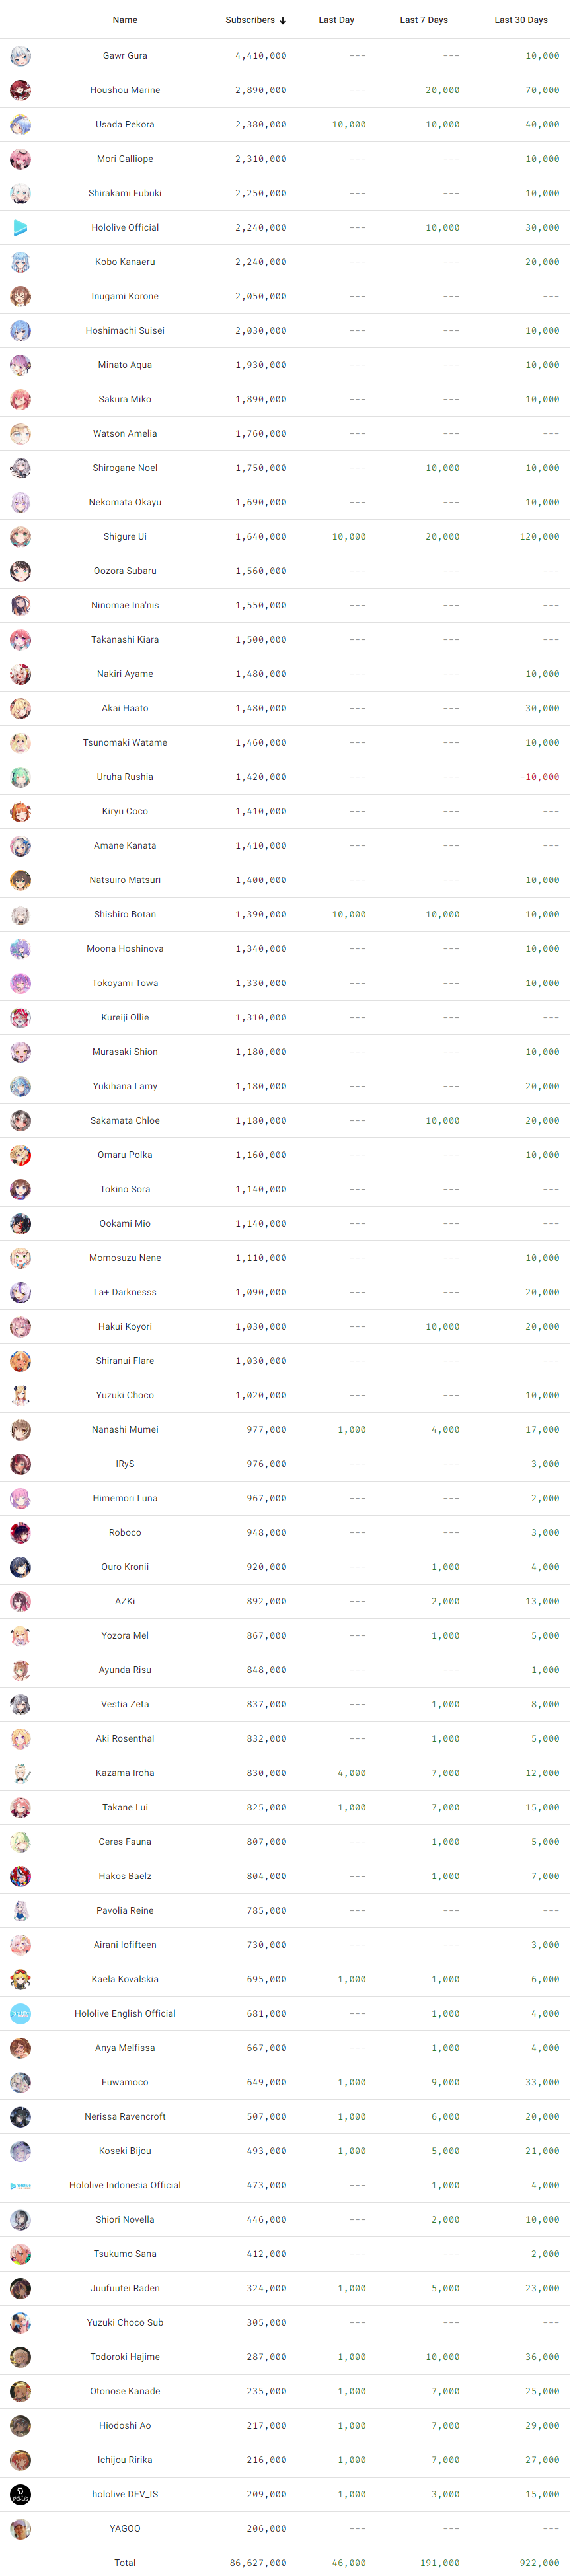Click Kiryu Coco's avatar icon
Screen dimensions: 571x2576
[x=20, y=811]
